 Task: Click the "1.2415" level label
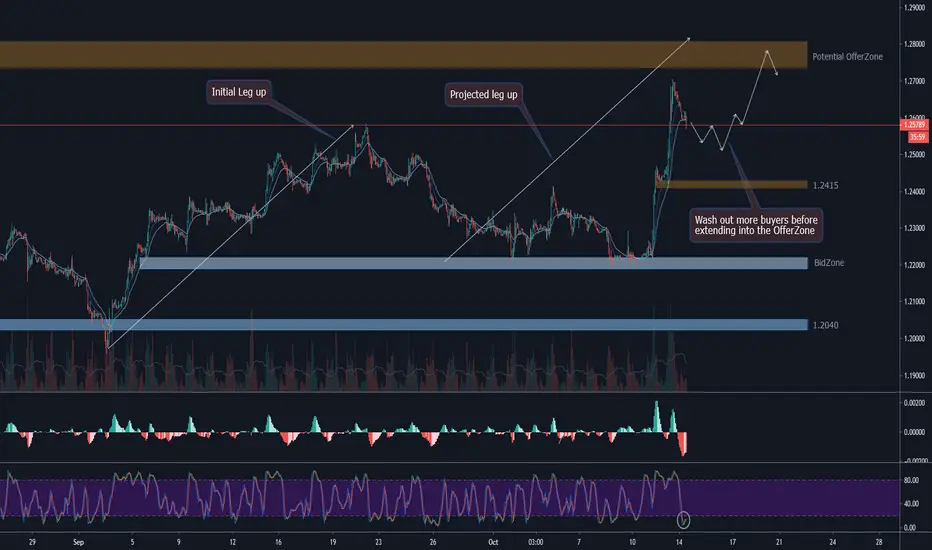pos(825,186)
